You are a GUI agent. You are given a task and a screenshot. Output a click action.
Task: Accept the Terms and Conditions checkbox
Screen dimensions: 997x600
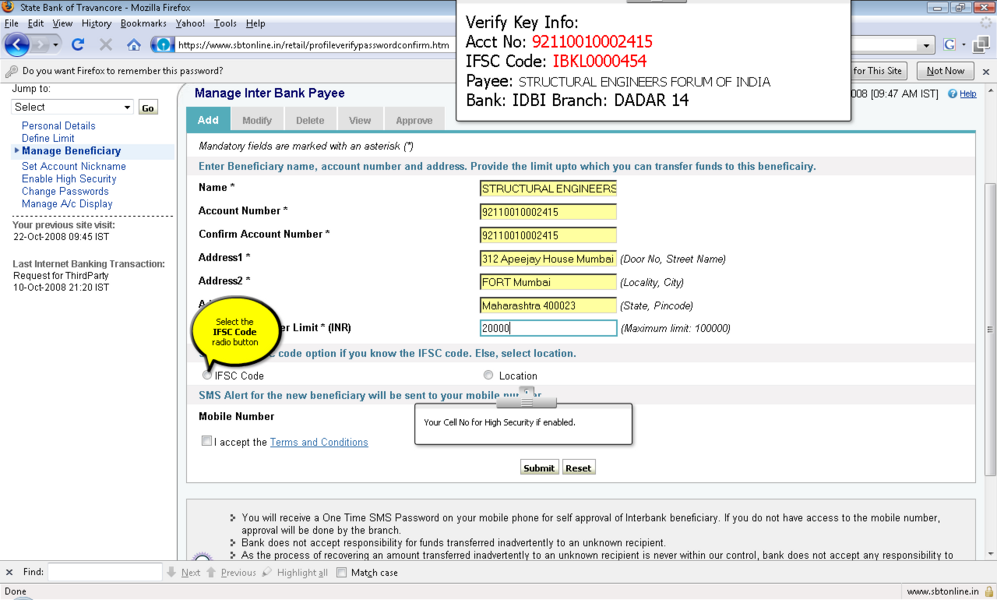pyautogui.click(x=206, y=441)
